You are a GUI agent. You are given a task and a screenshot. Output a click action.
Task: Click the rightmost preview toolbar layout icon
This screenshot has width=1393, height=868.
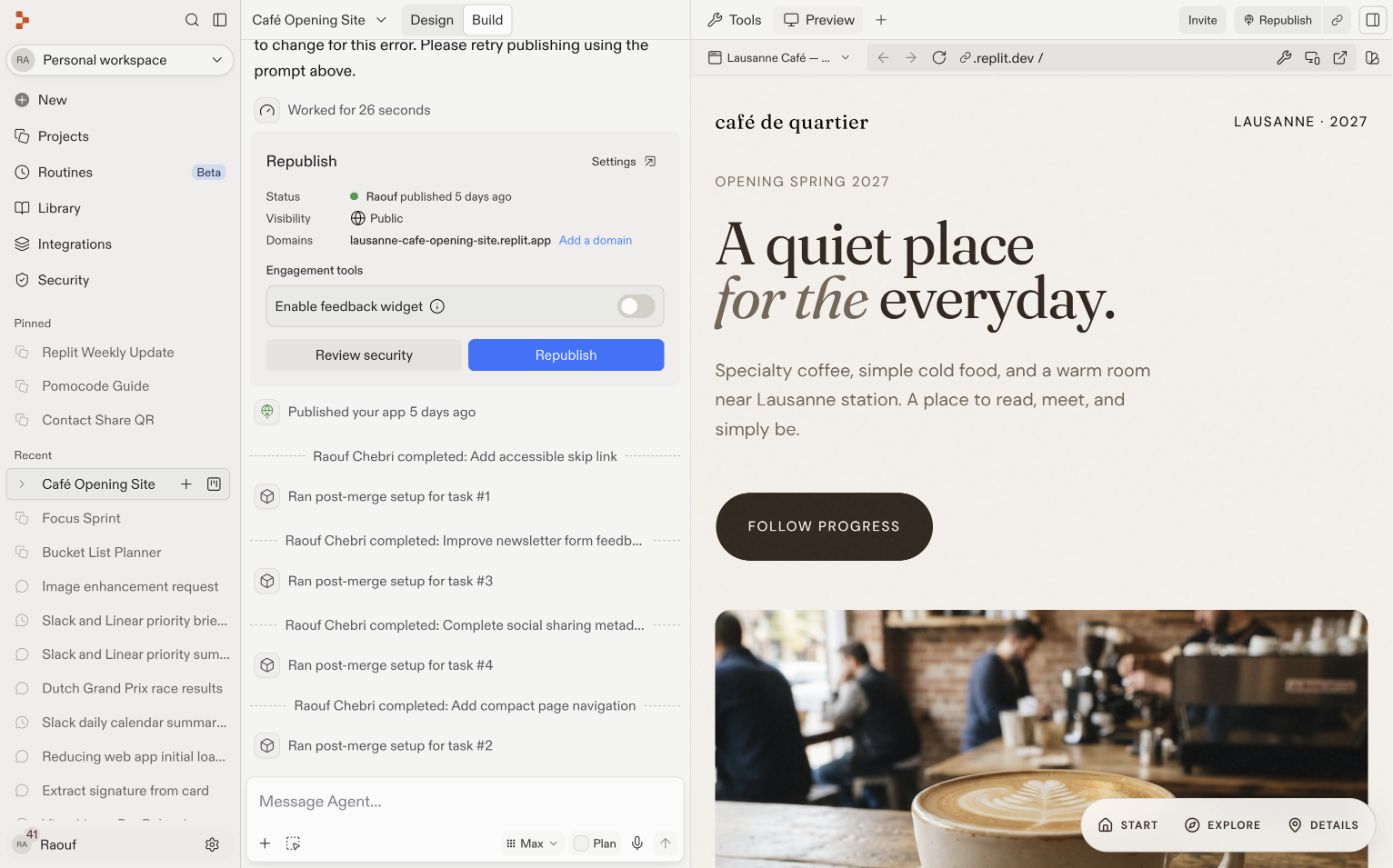pos(1373,58)
